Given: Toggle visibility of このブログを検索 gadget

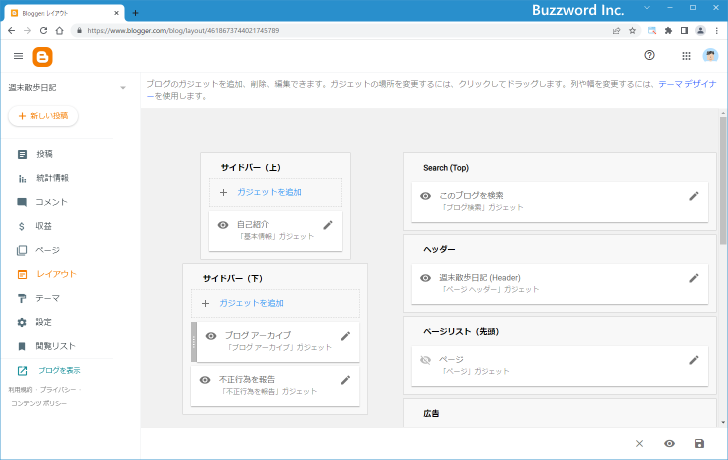Looking at the screenshot, I should (x=425, y=196).
